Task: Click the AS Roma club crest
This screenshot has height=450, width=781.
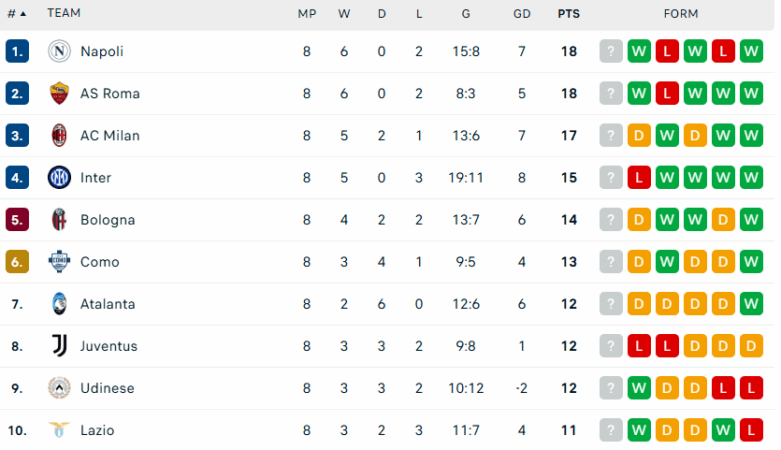Action: (x=59, y=93)
